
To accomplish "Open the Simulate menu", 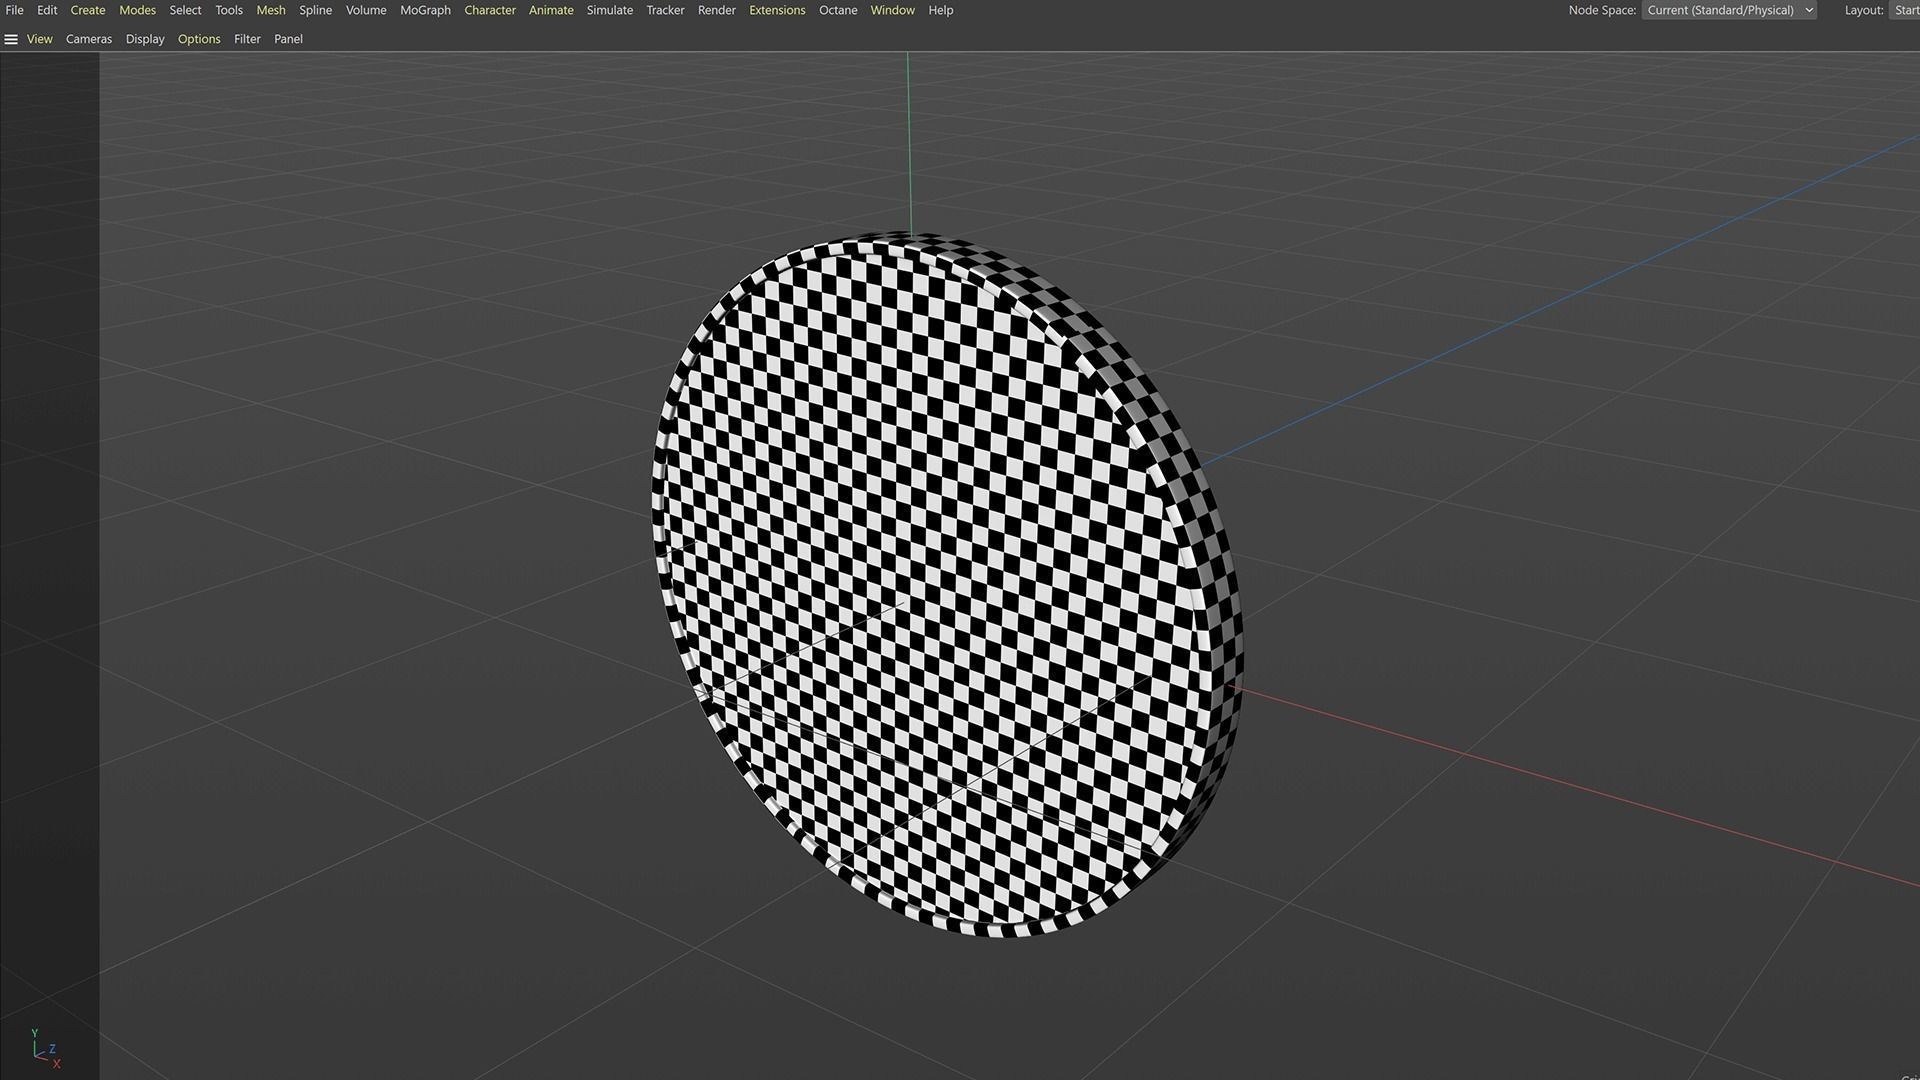I will 609,10.
